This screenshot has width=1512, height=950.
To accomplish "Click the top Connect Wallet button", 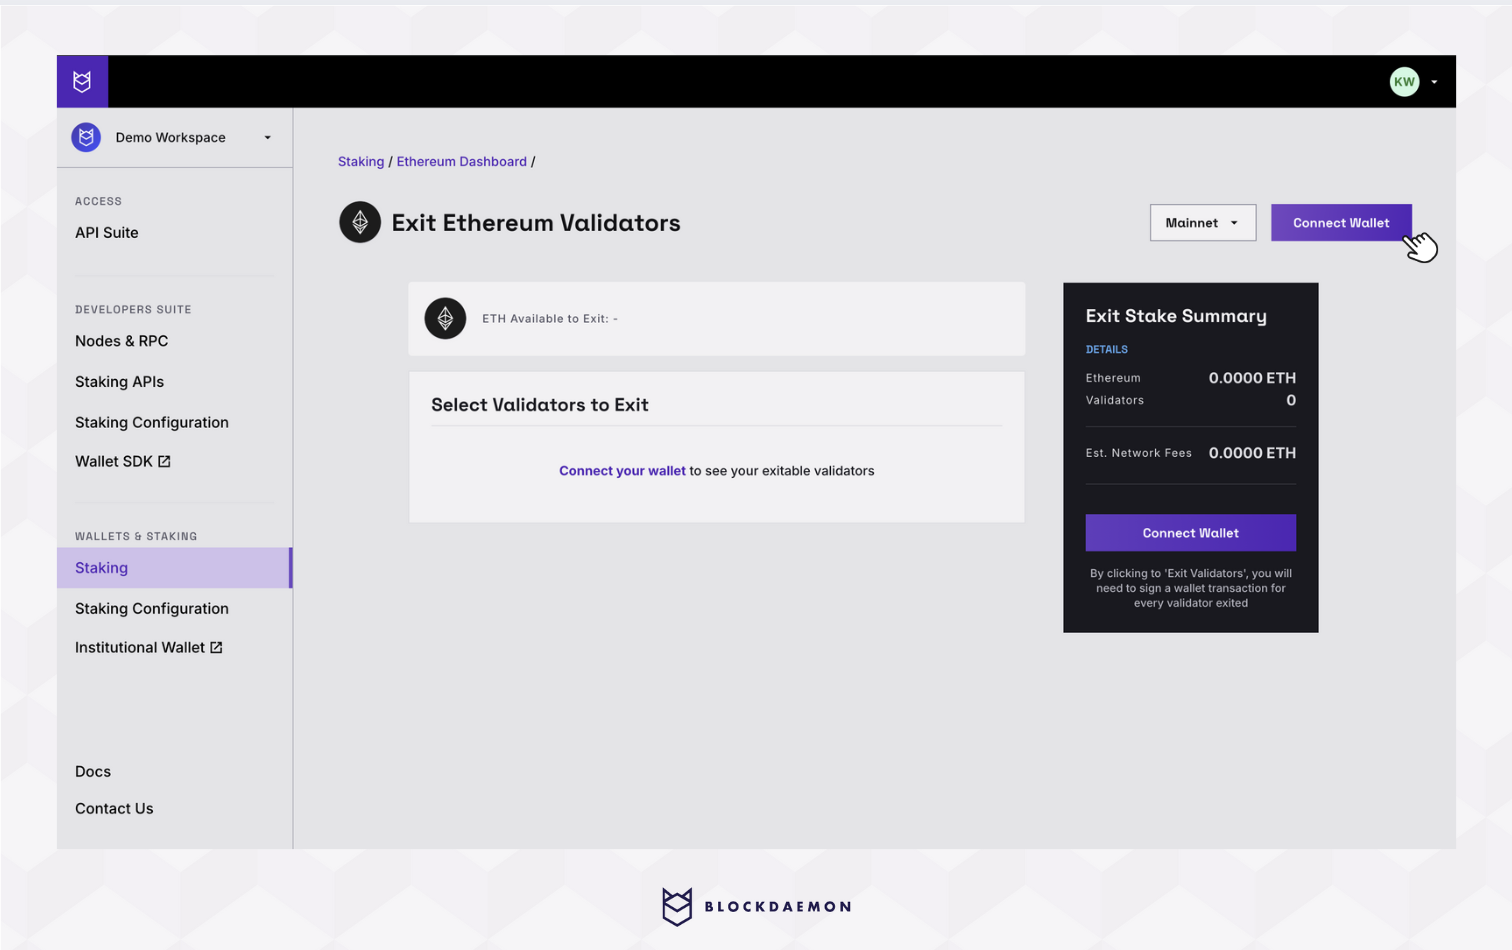I will pos(1341,222).
